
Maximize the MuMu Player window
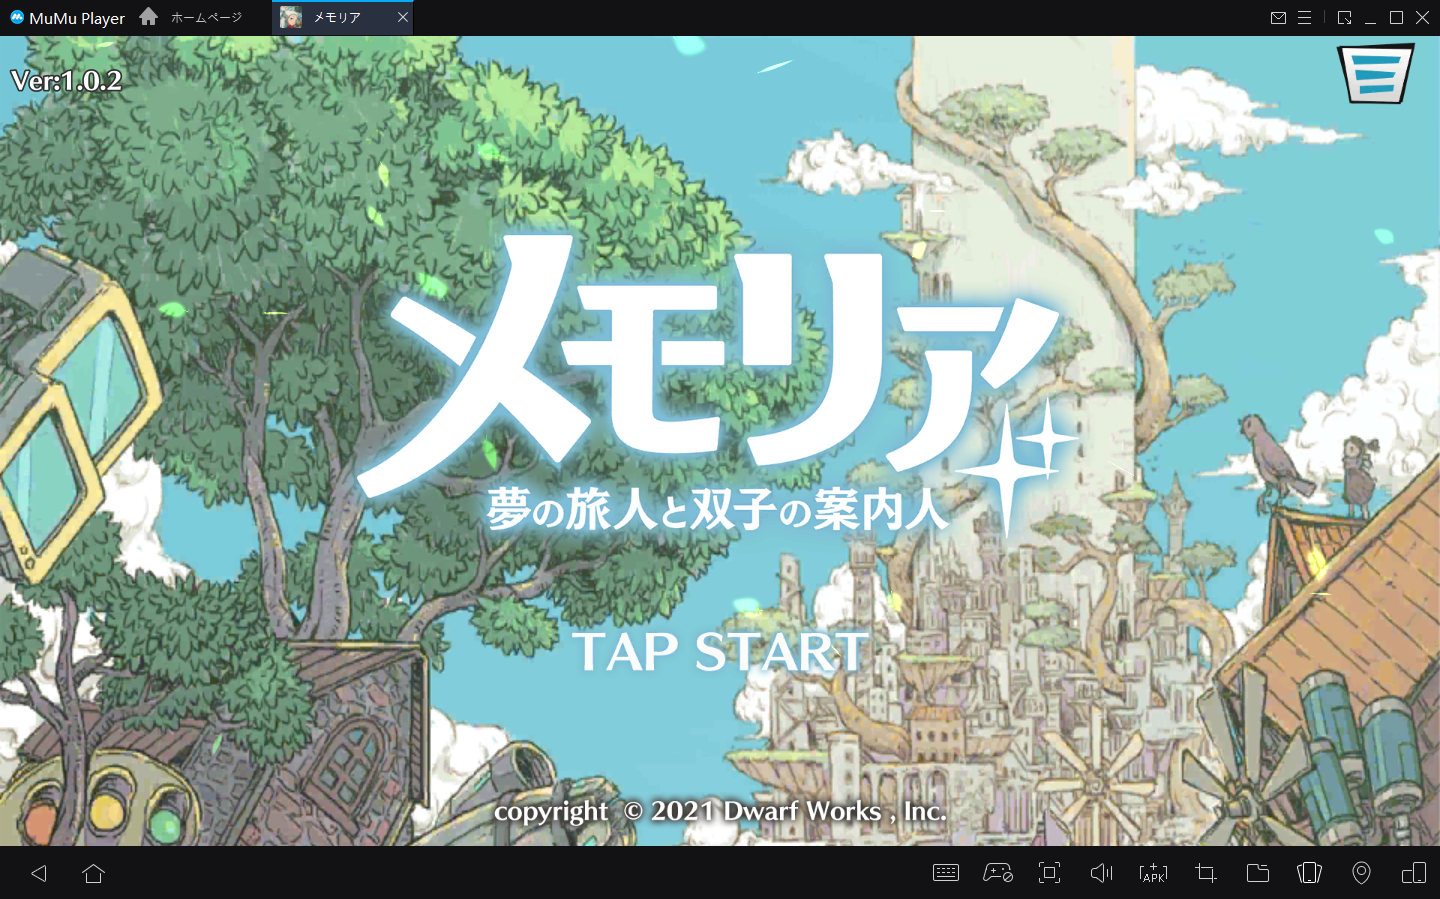tap(1397, 18)
